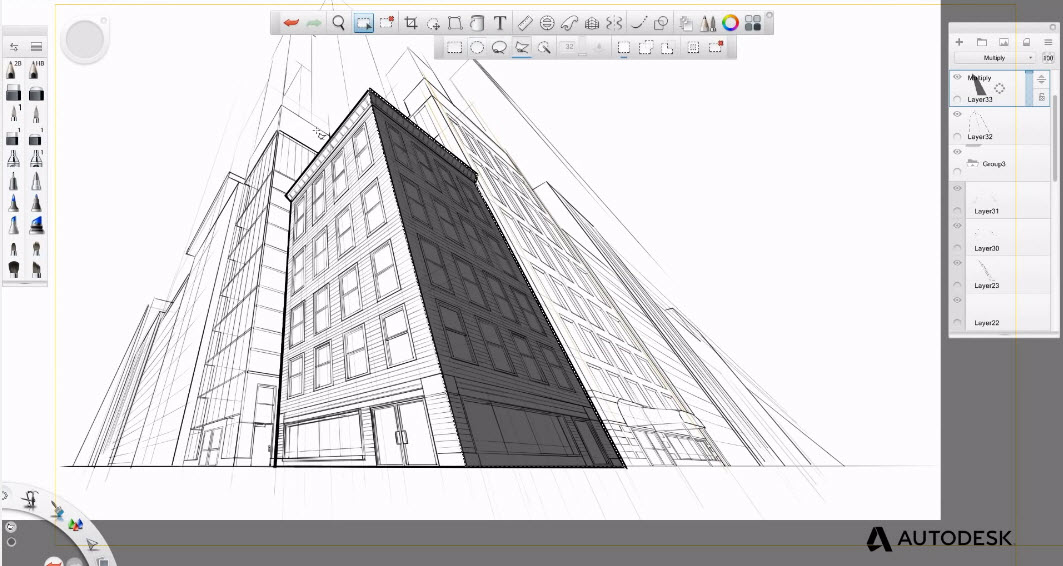Open Brush Properties in brush palette
This screenshot has height=566, width=1063.
pyautogui.click(x=14, y=46)
